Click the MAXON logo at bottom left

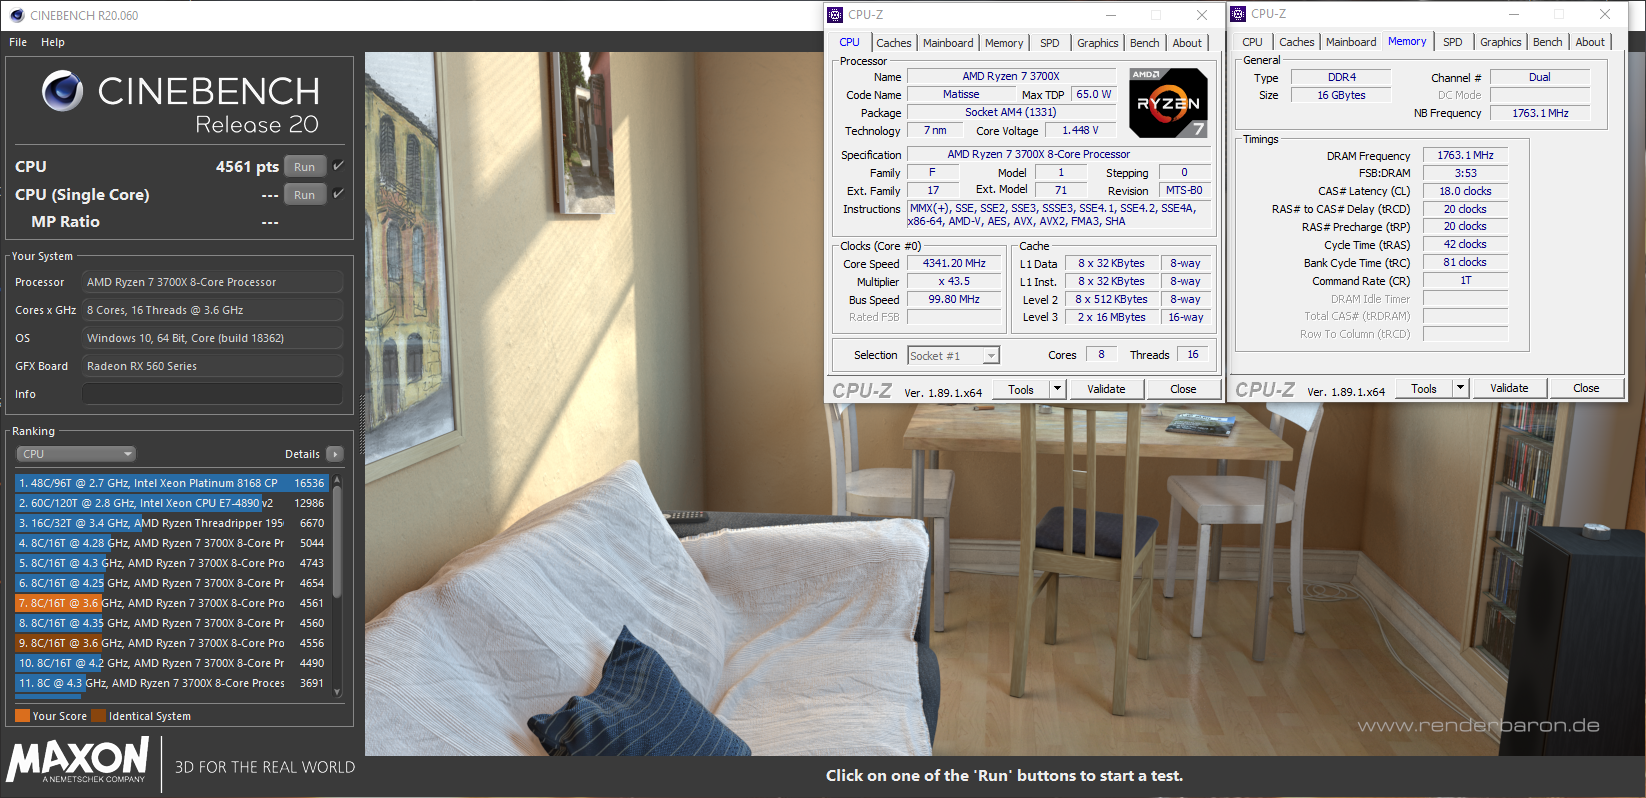(x=78, y=761)
